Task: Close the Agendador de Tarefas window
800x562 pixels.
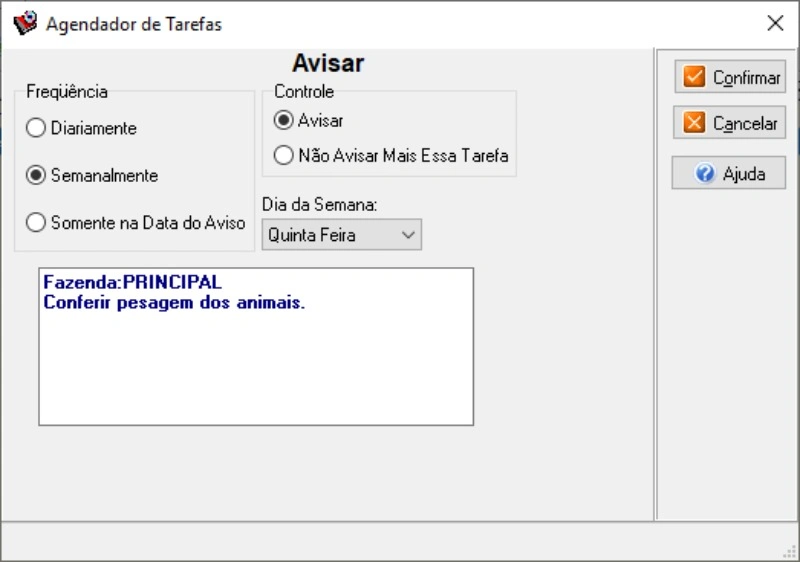Action: coord(775,23)
